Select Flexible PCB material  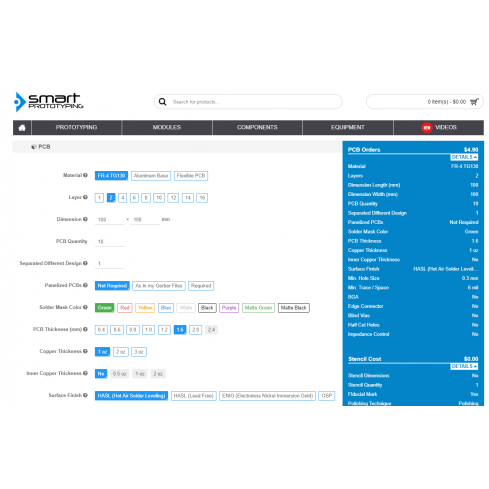[x=191, y=176]
